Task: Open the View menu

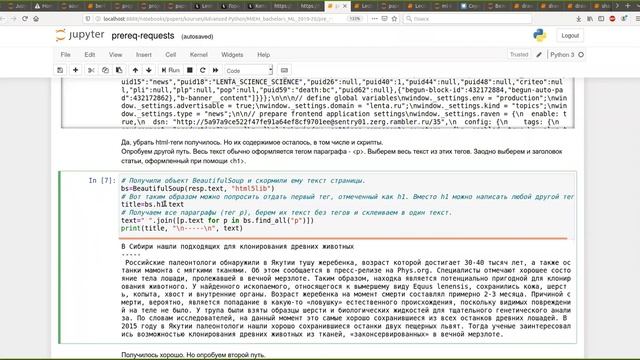Action: 115,55
